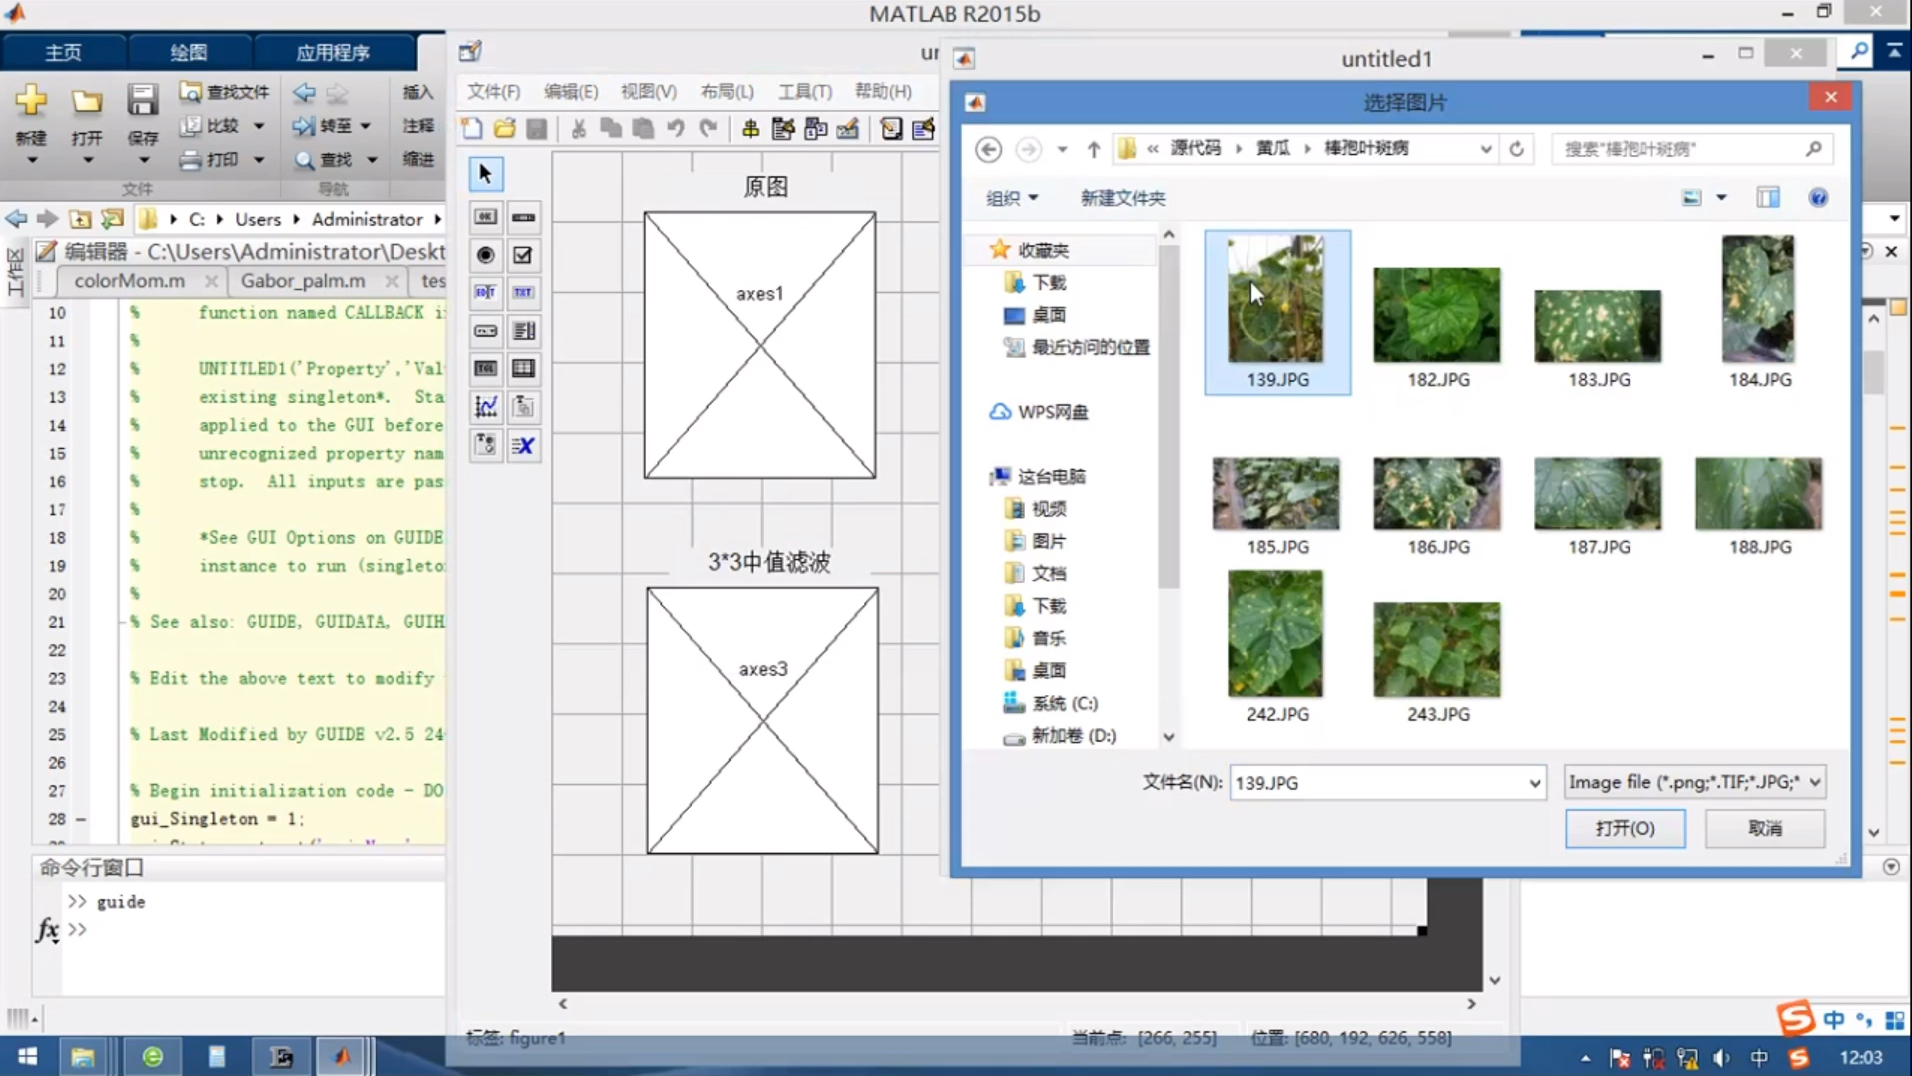Click the 新建文件夹 button

1122,198
